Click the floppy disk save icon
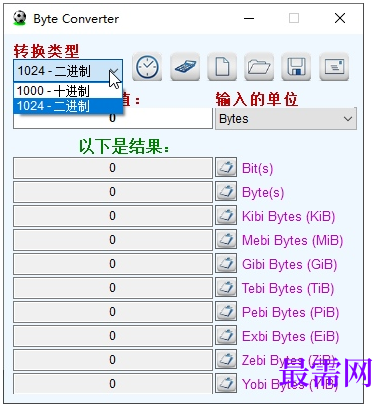Screen dimensions: 391x404 coord(296,67)
